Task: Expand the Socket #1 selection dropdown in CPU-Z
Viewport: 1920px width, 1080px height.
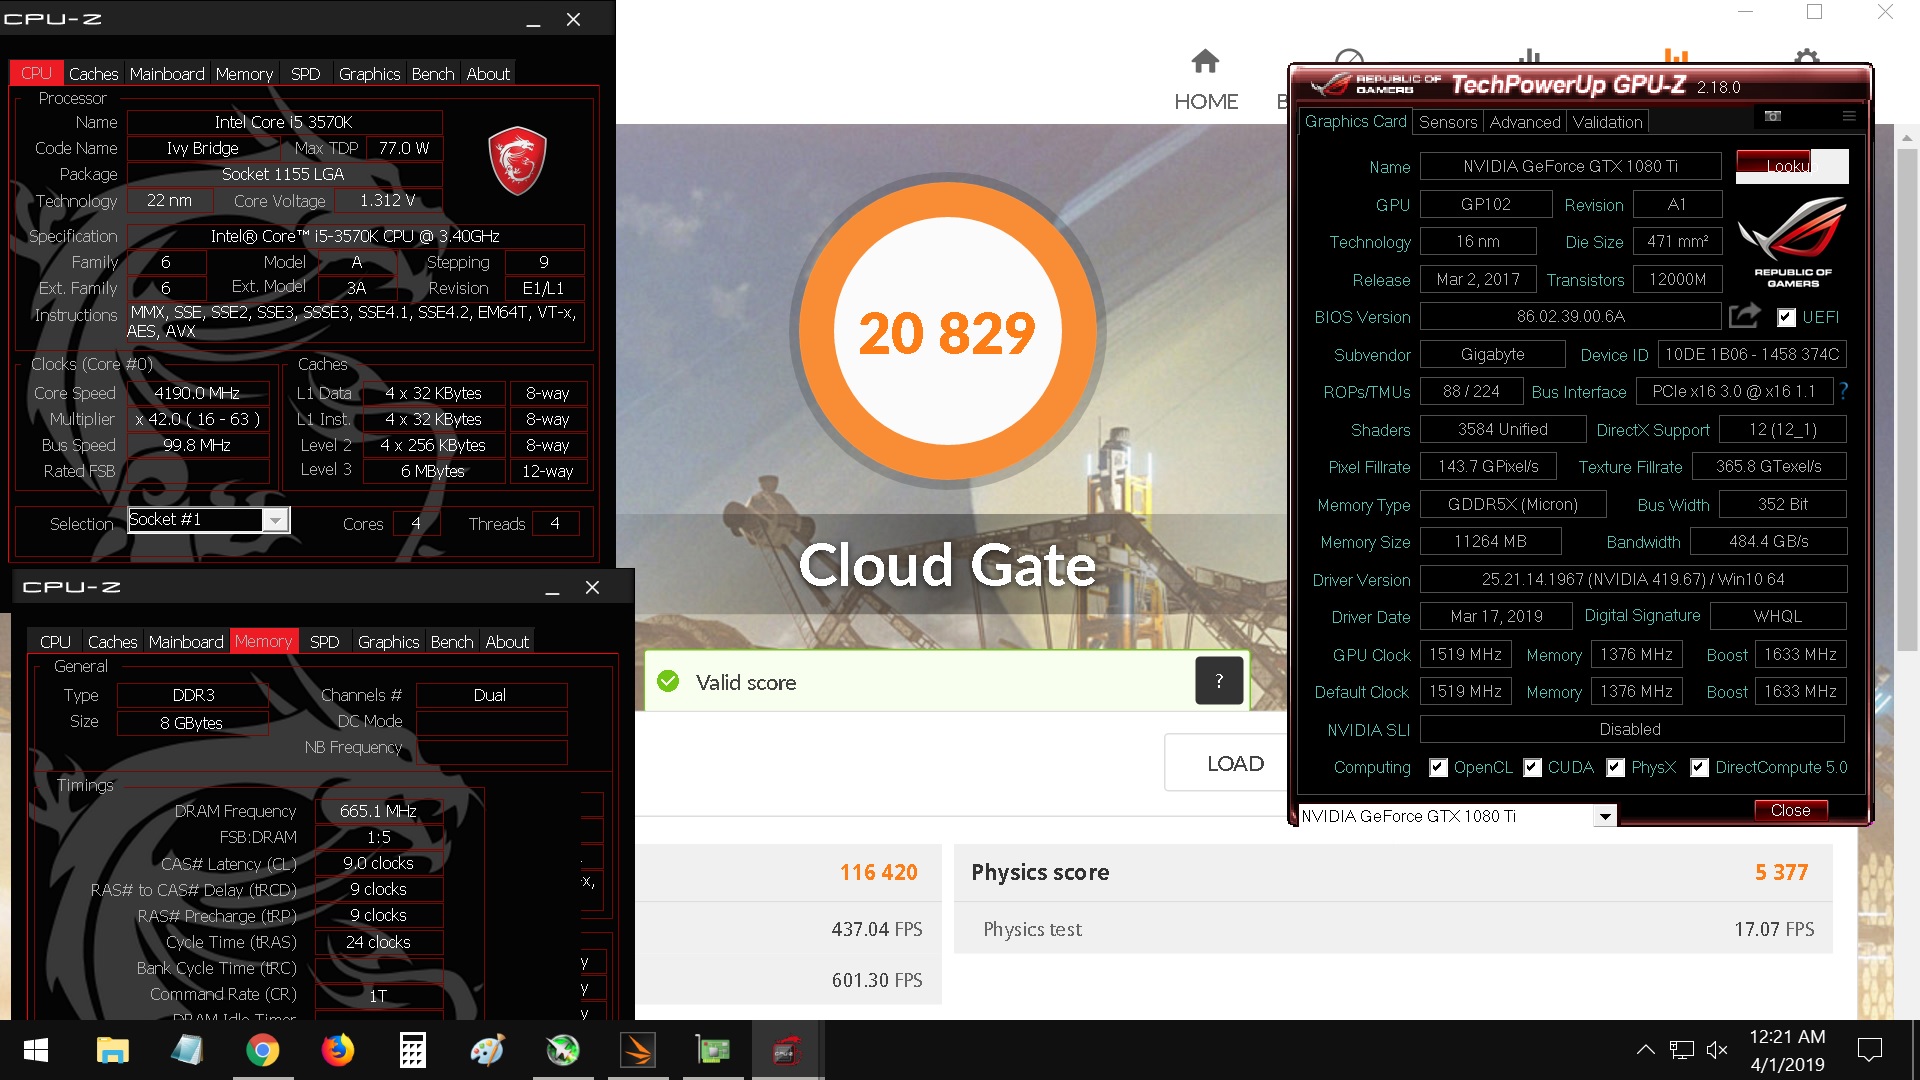Action: [275, 520]
